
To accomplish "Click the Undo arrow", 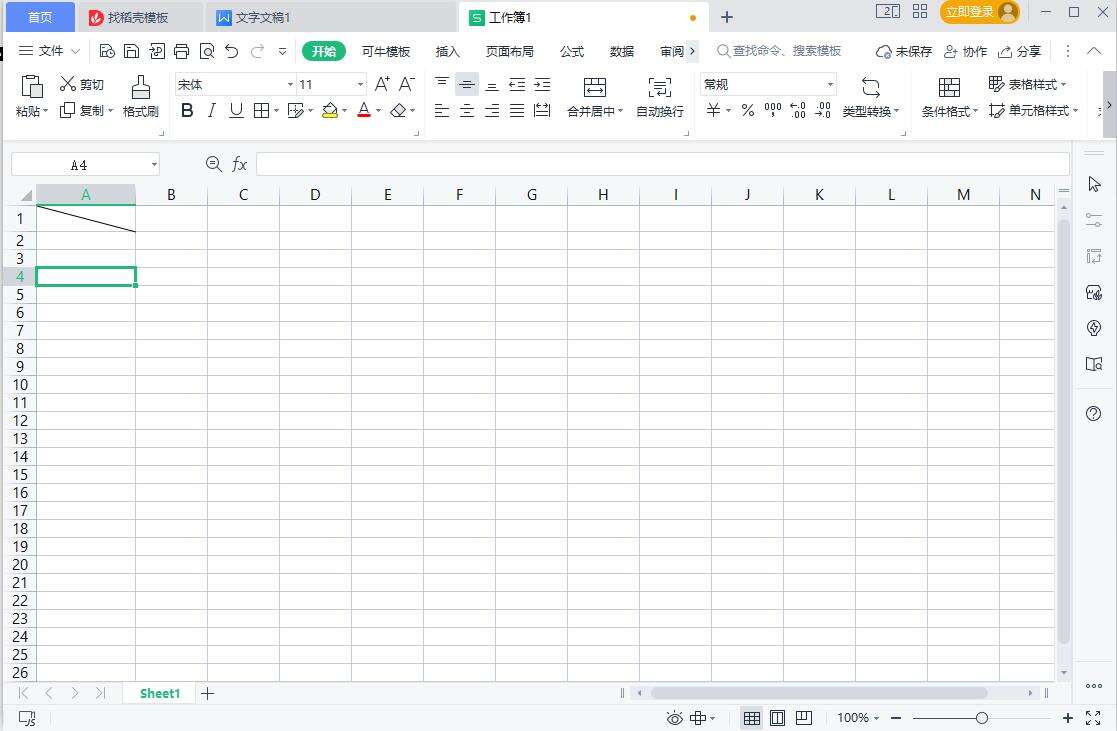I will [232, 51].
